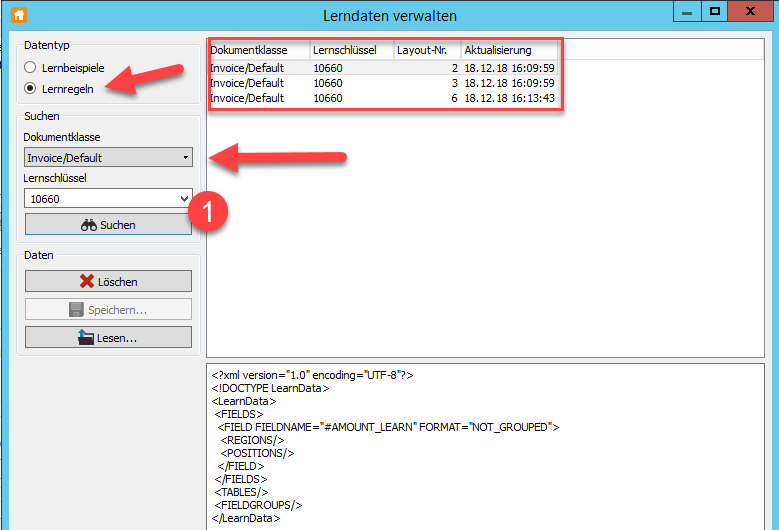Open the Dokumentklasse dropdown
This screenshot has width=779, height=530.
tap(108, 157)
